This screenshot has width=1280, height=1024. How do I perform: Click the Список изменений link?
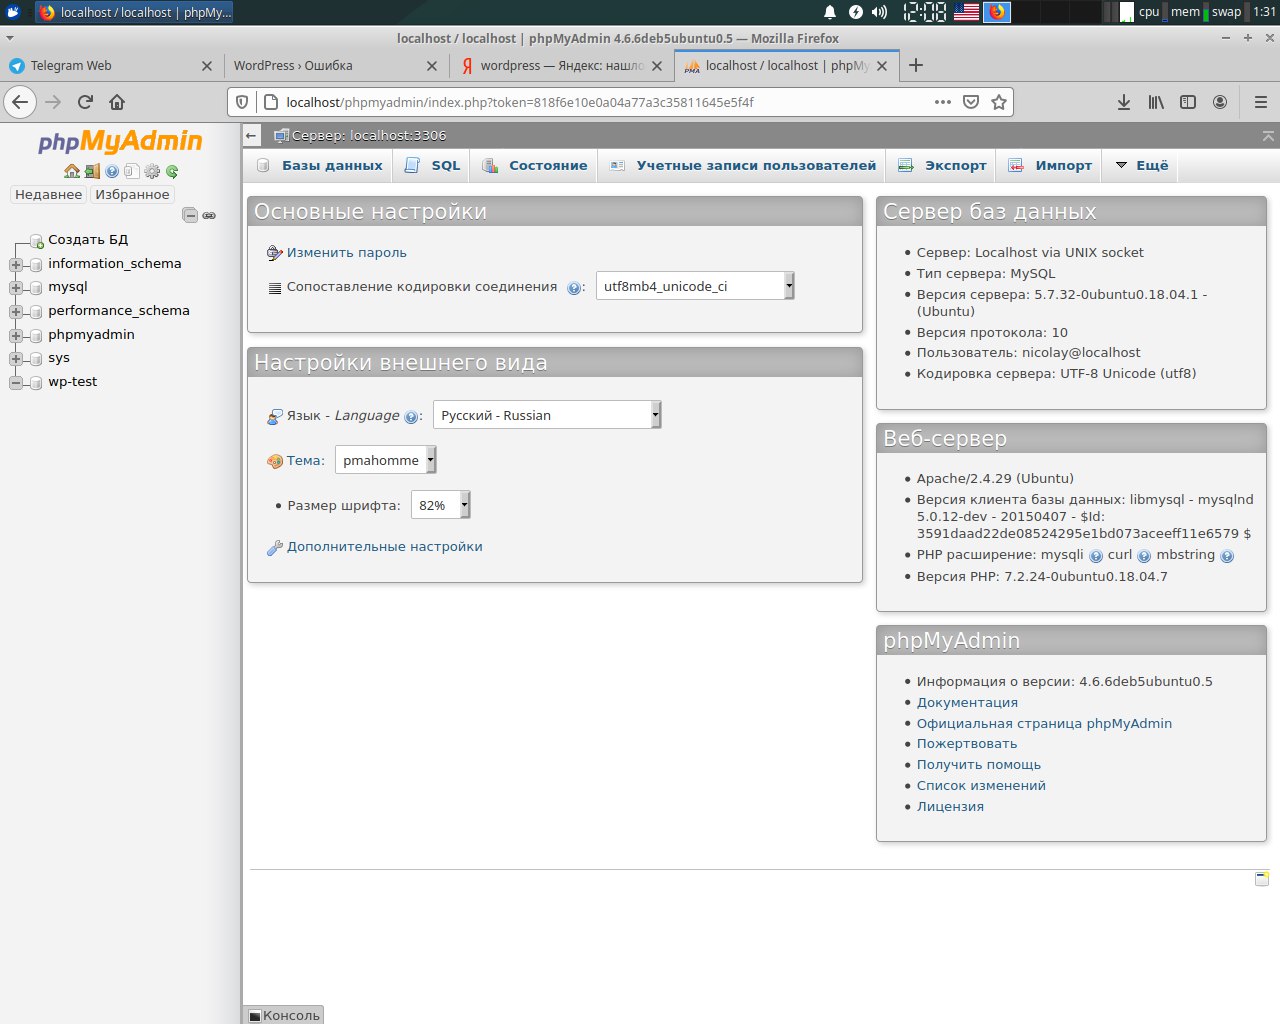981,786
